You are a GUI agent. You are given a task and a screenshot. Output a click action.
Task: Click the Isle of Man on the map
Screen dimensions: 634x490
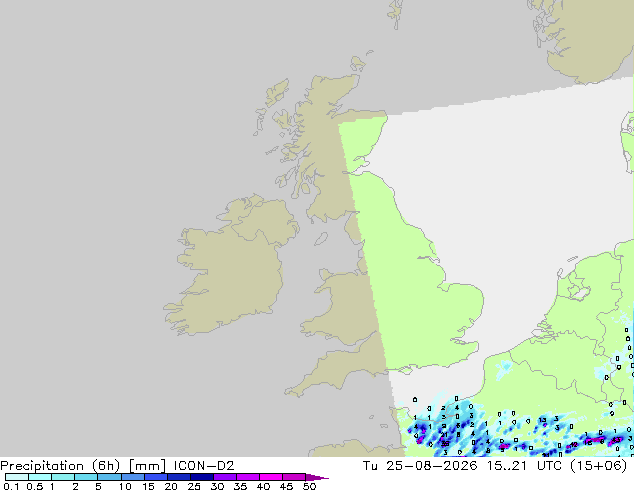(321, 239)
